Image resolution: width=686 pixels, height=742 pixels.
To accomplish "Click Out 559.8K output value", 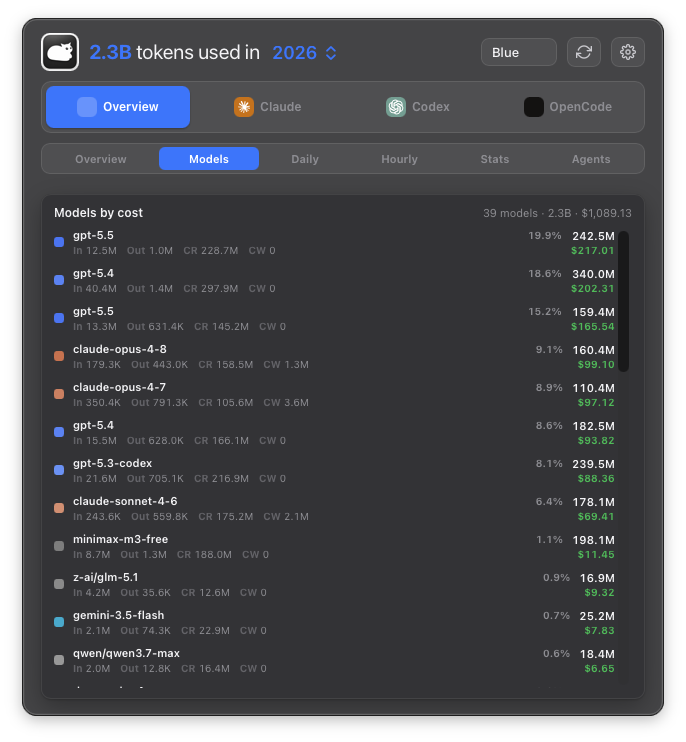I will pyautogui.click(x=159, y=516).
